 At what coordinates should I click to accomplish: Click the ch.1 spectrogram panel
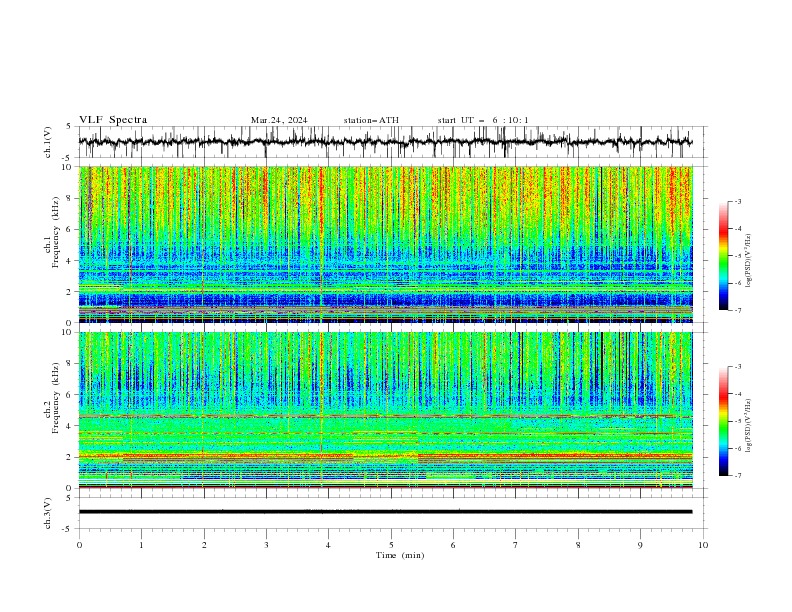click(385, 244)
